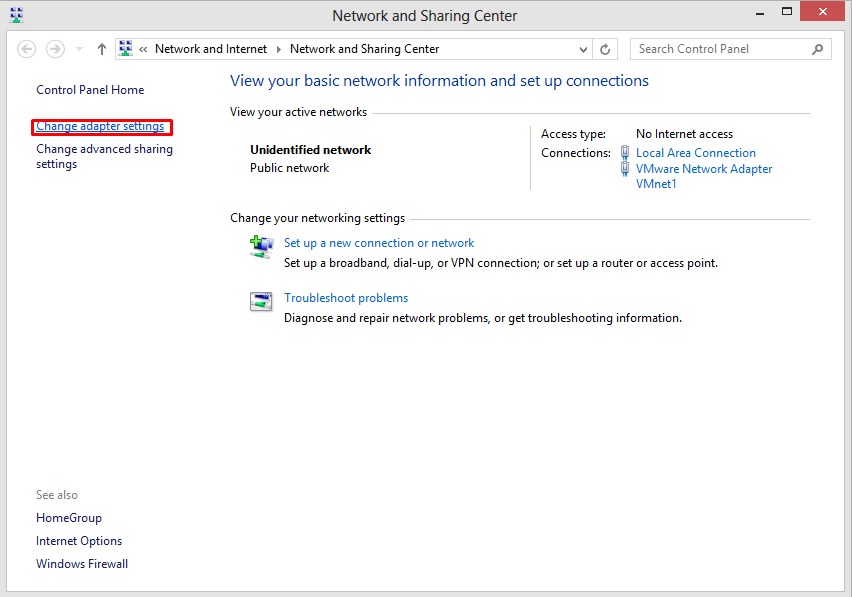Click the Forward navigation arrow
This screenshot has height=597, width=852.
coord(55,49)
